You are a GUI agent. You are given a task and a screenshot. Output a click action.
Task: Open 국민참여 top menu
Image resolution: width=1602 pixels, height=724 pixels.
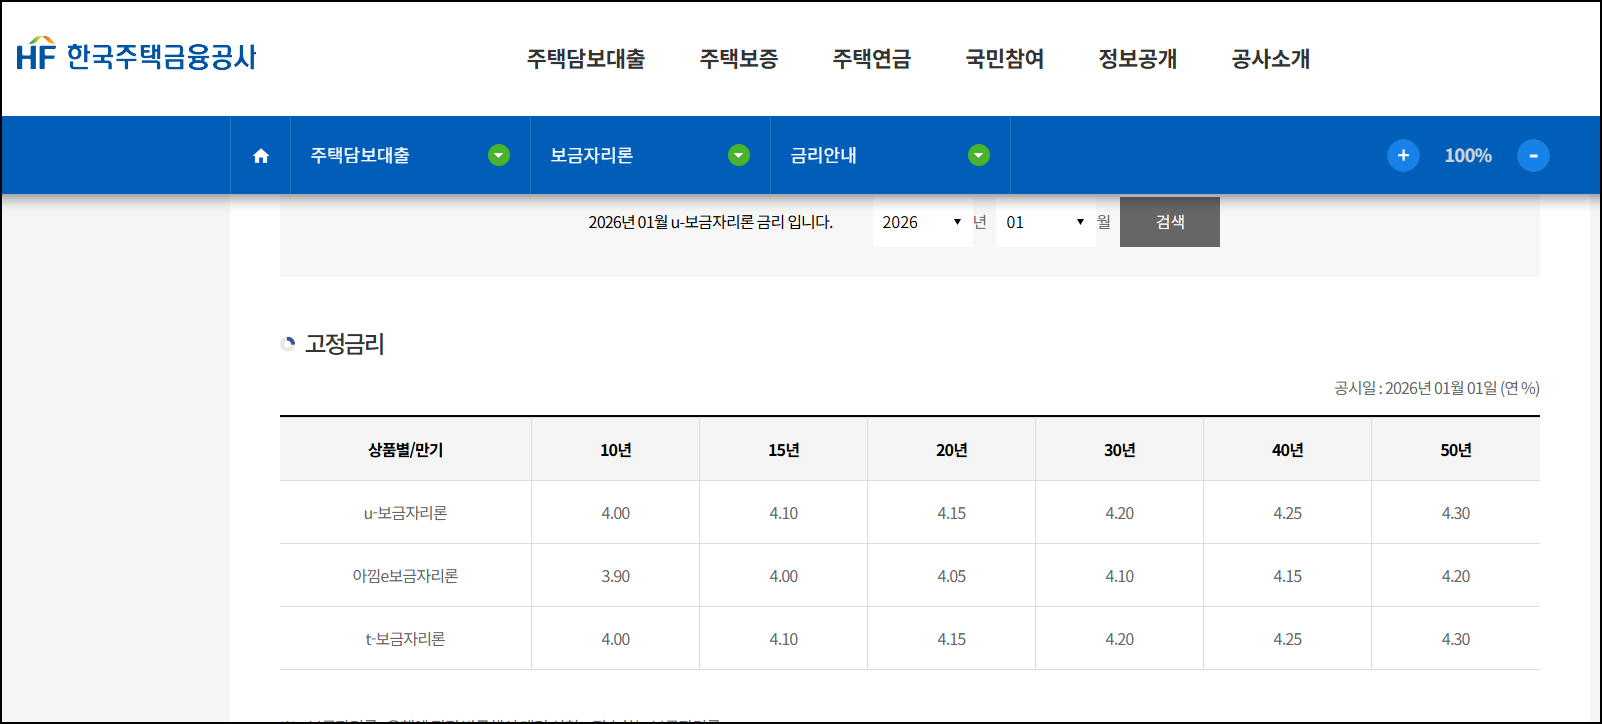pyautogui.click(x=1005, y=59)
